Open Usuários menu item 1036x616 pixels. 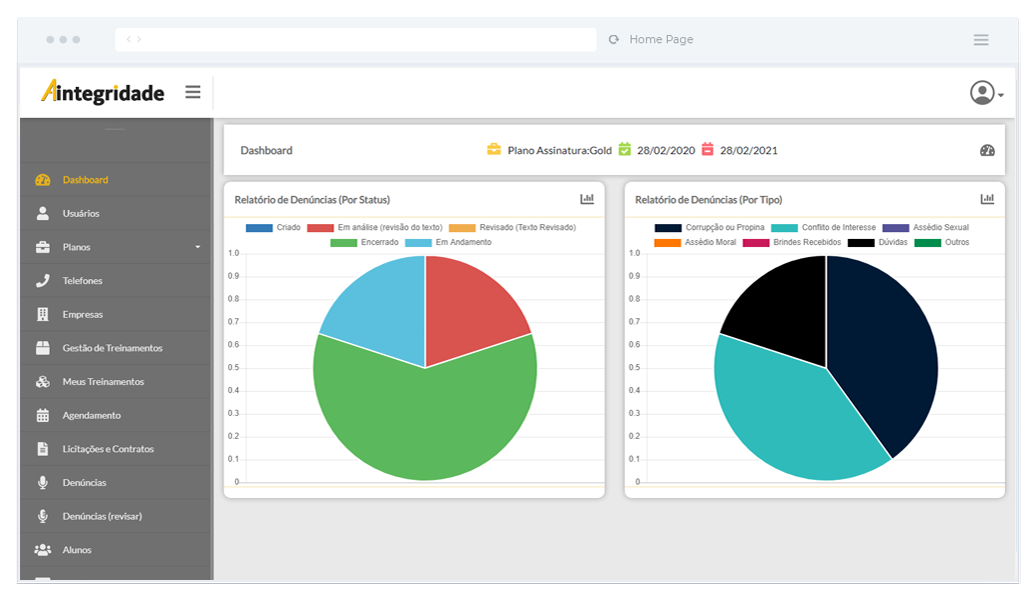(116, 213)
